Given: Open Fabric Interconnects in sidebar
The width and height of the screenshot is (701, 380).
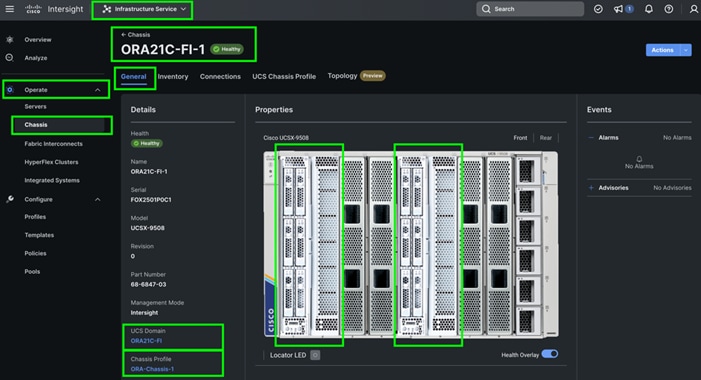Looking at the screenshot, I should [x=54, y=144].
